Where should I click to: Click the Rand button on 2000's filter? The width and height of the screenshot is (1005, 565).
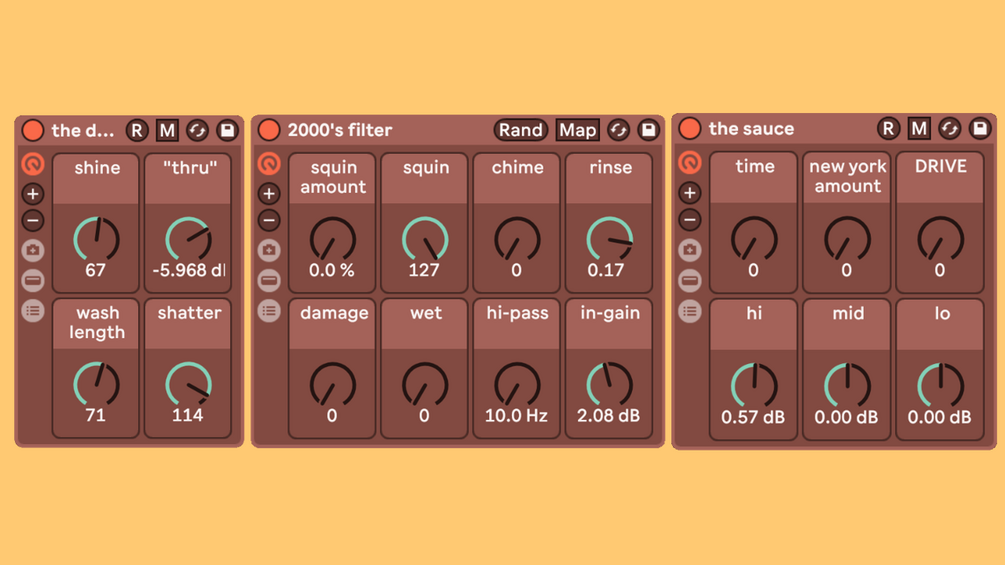(x=520, y=130)
